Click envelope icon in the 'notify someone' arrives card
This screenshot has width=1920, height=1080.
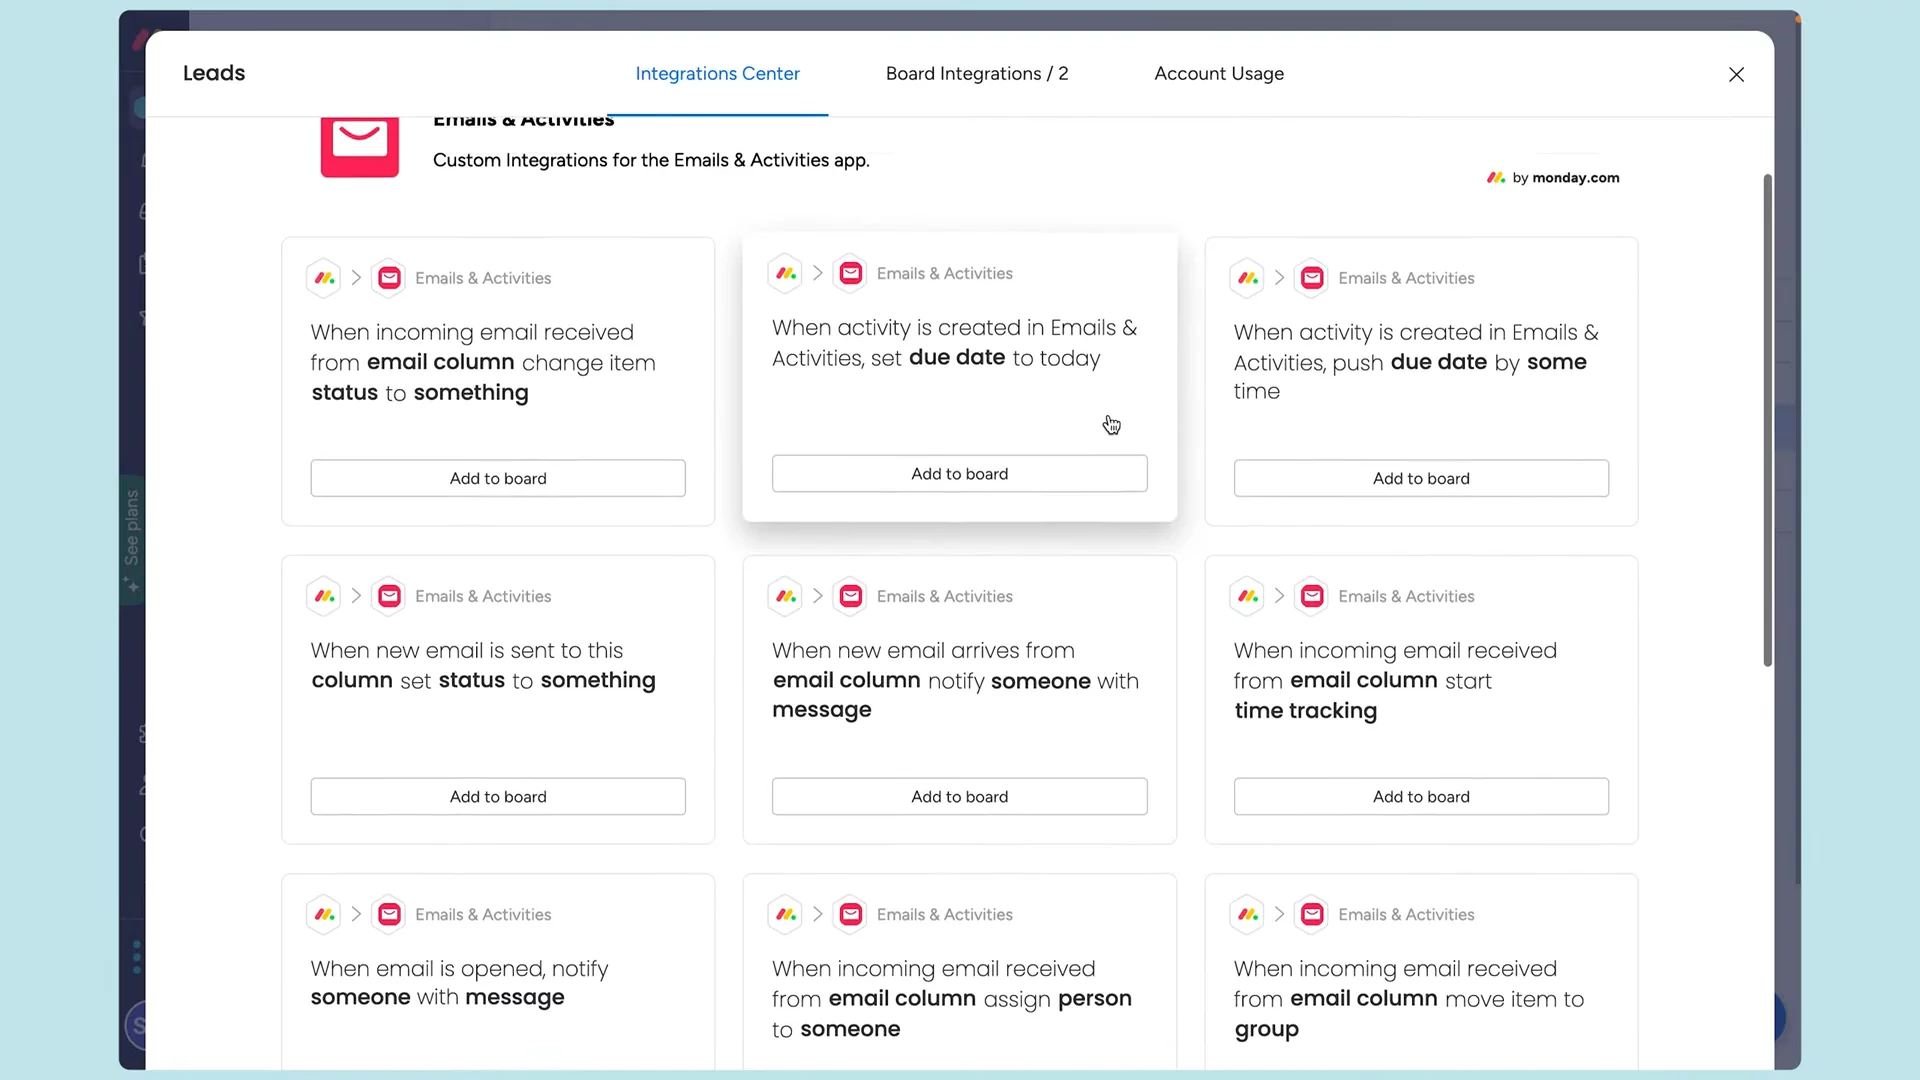pos(851,596)
